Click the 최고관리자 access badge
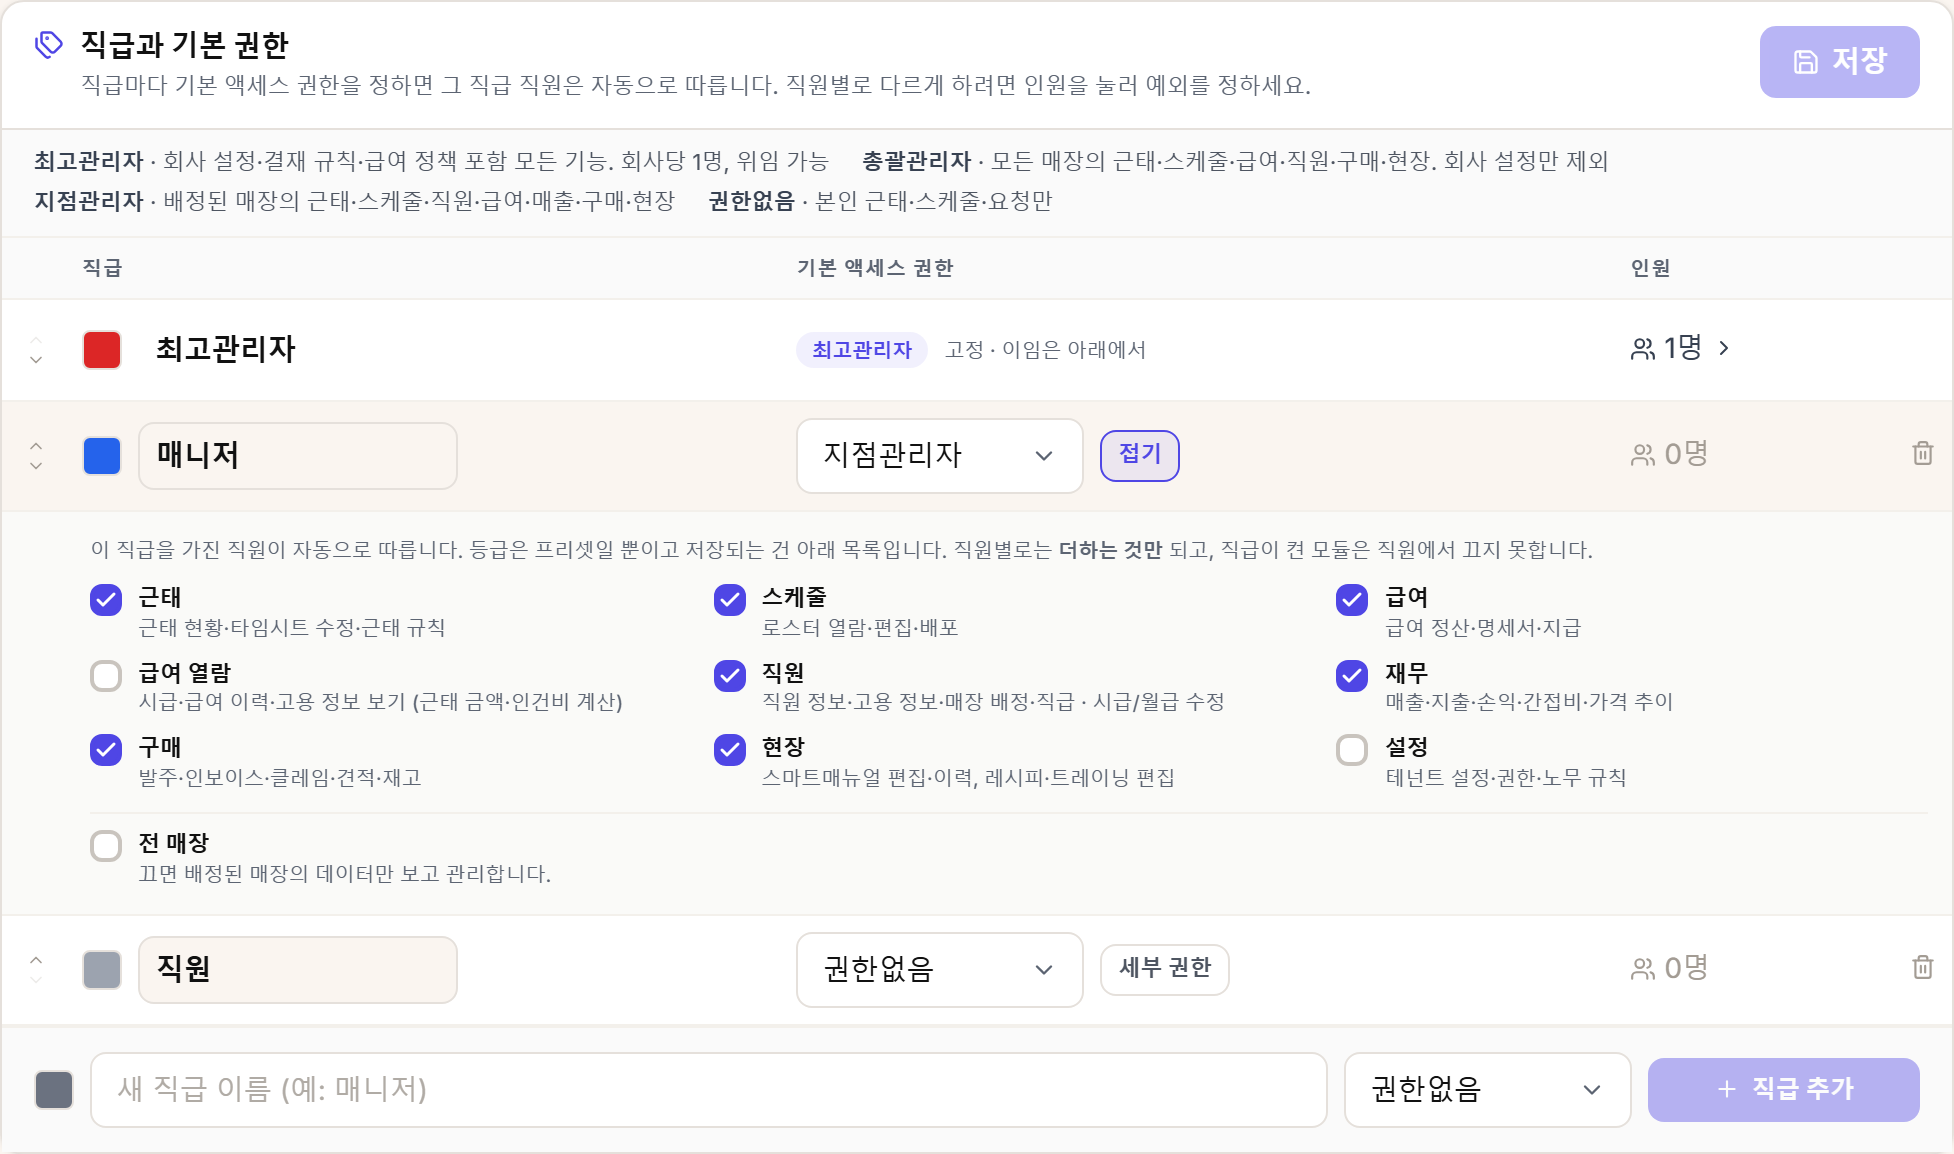This screenshot has height=1154, width=1954. [862, 350]
